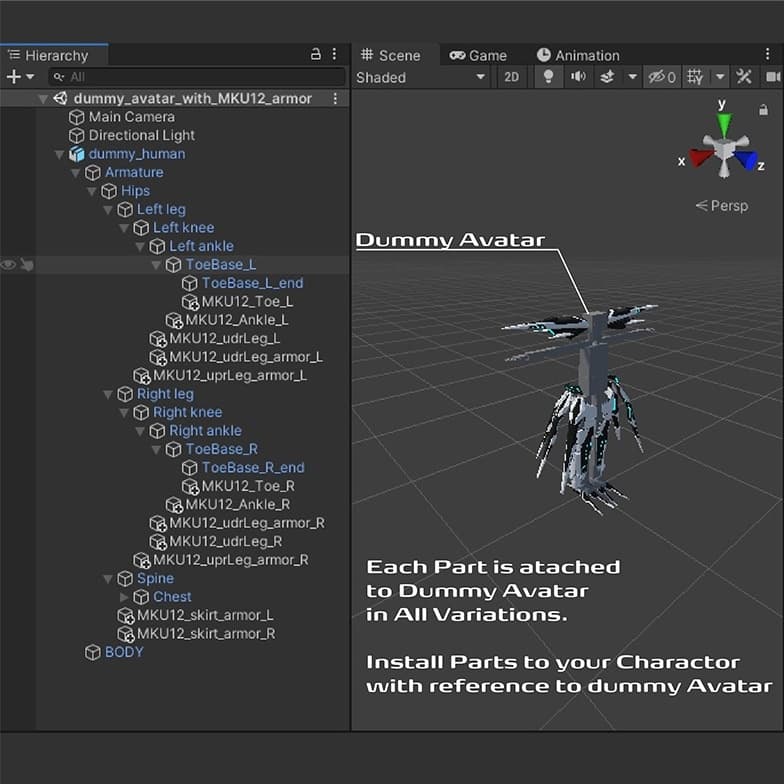Switch to the Animation tab
Image resolution: width=784 pixels, height=784 pixels.
(x=578, y=55)
